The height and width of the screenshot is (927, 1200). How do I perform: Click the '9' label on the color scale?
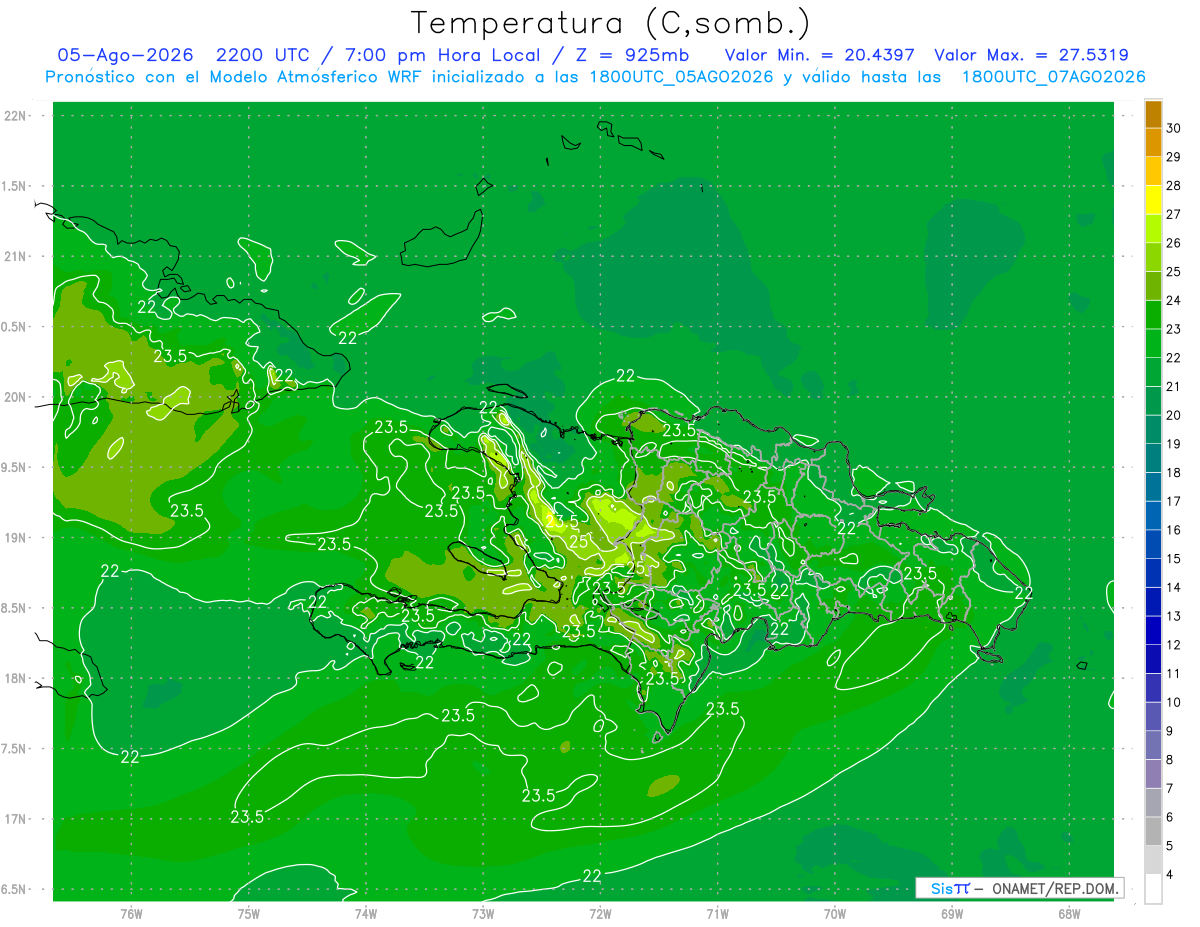pos(1171,731)
